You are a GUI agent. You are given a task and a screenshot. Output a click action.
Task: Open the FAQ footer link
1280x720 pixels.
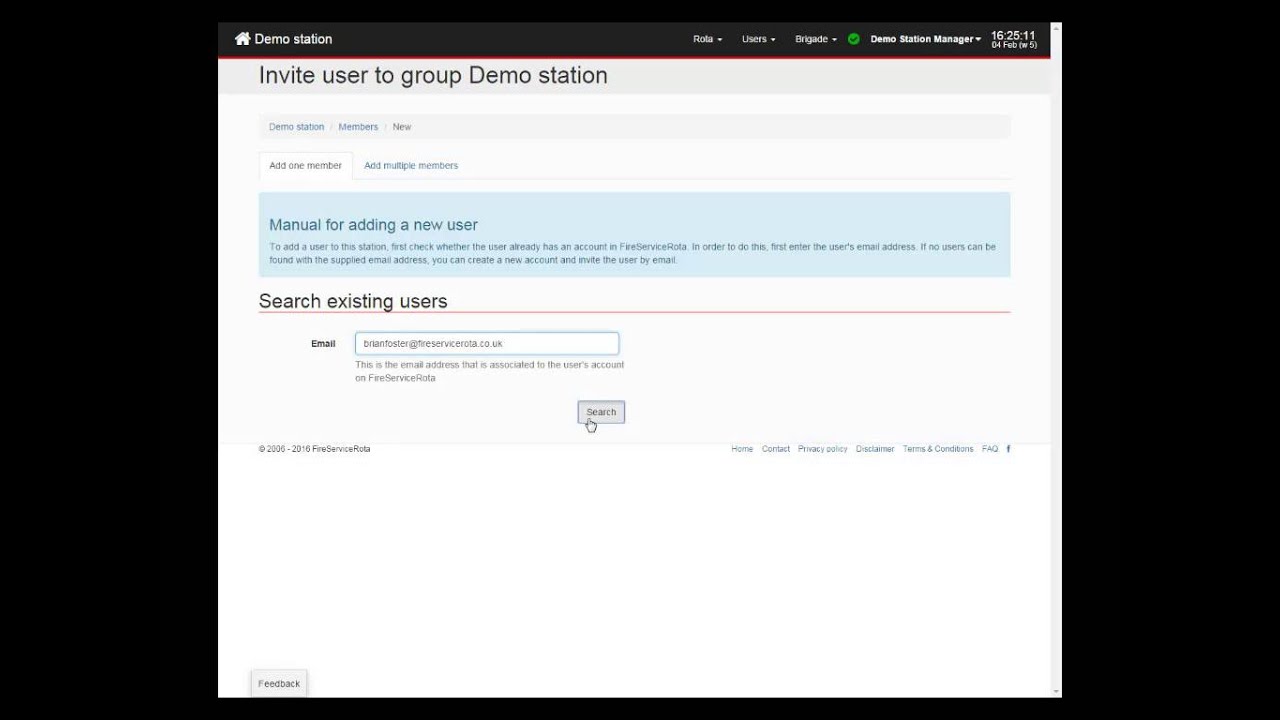[990, 449]
